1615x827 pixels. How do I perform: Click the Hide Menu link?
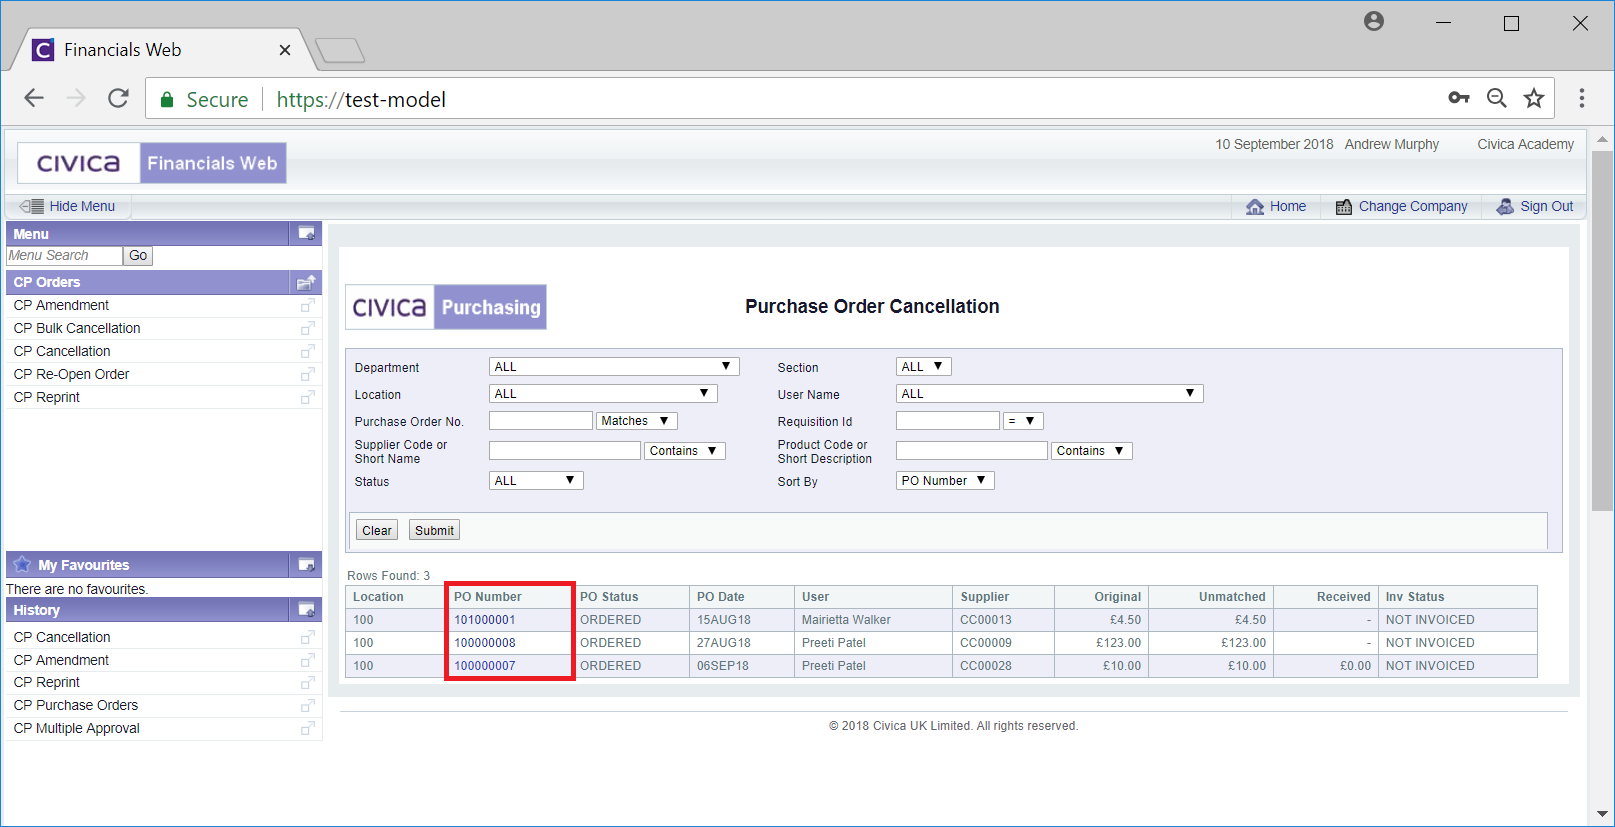coord(82,206)
